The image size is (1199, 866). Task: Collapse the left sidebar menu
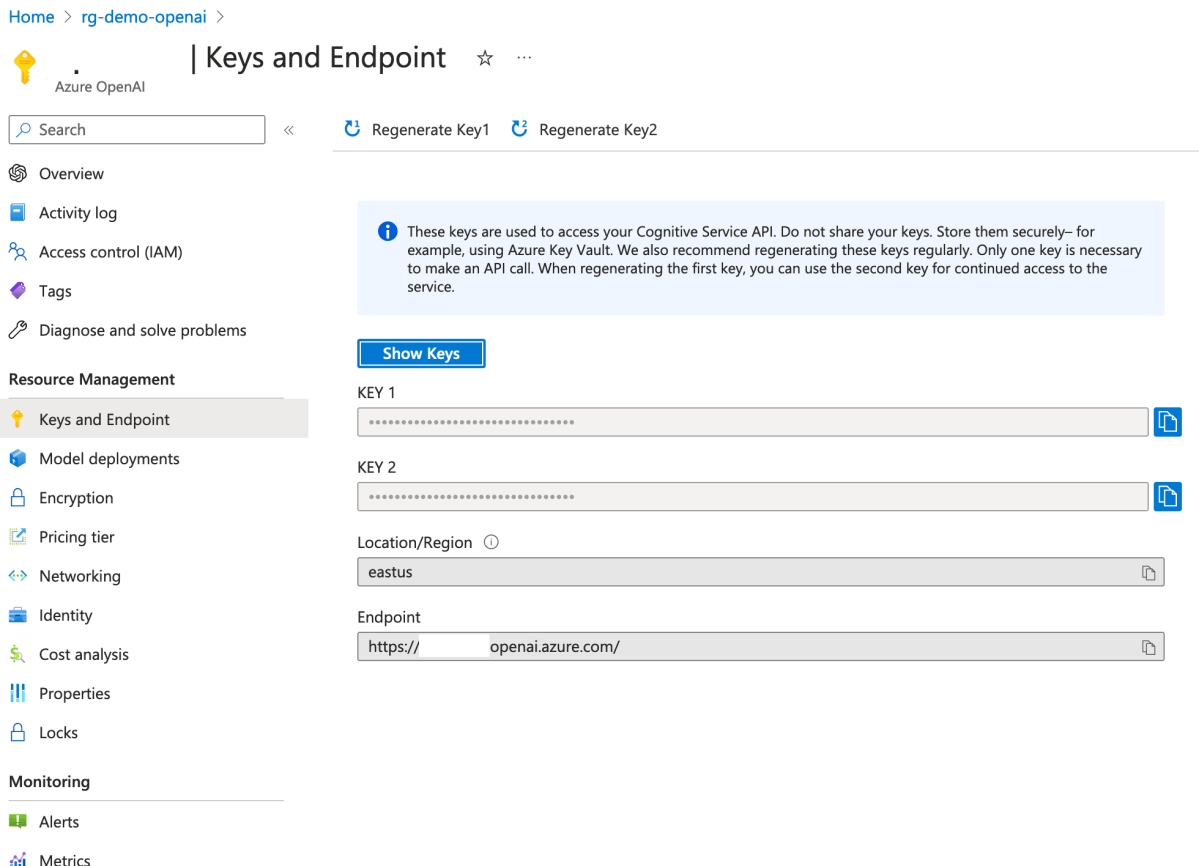tap(289, 130)
